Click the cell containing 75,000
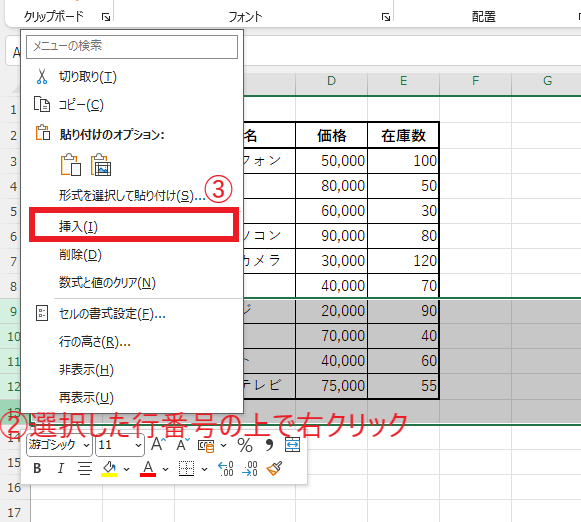The height and width of the screenshot is (522, 581). coord(331,386)
